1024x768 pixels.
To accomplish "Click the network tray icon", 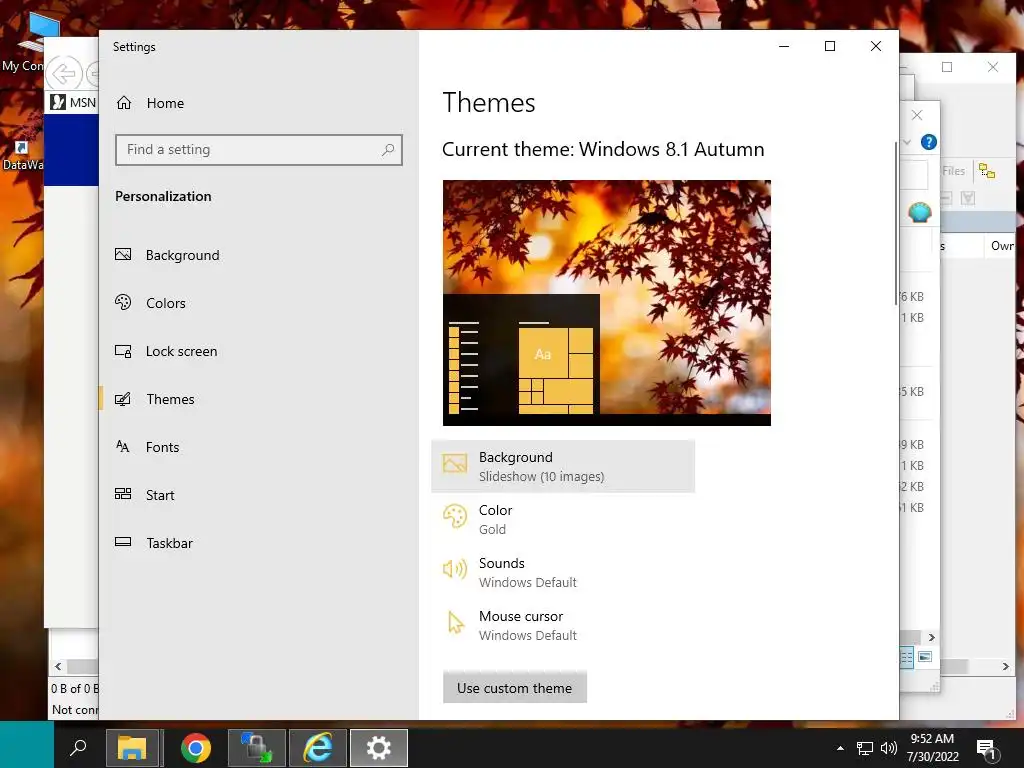I will 865,748.
